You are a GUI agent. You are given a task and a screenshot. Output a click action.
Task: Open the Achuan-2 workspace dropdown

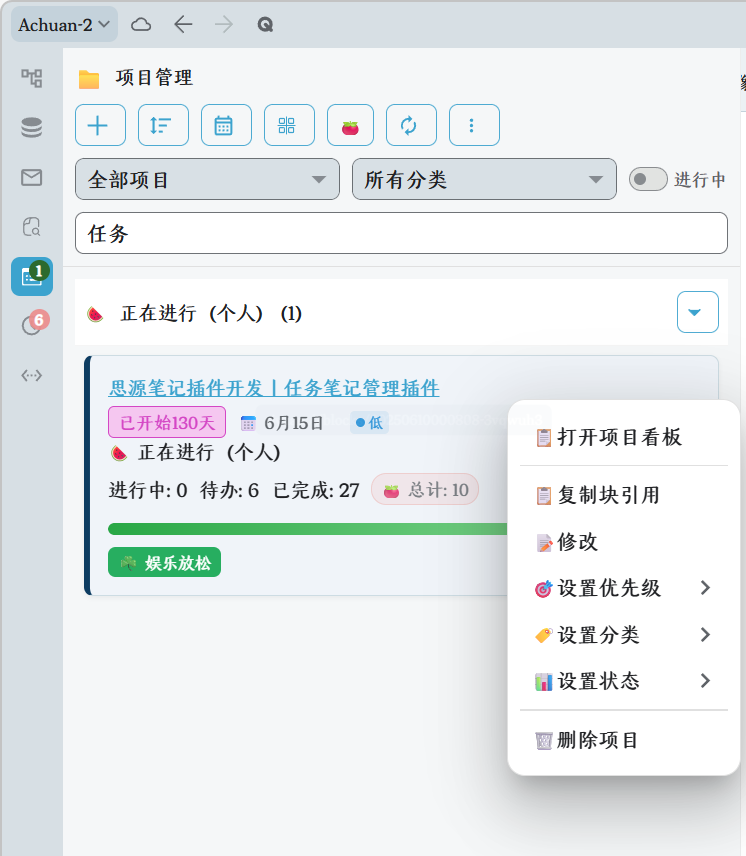click(64, 24)
